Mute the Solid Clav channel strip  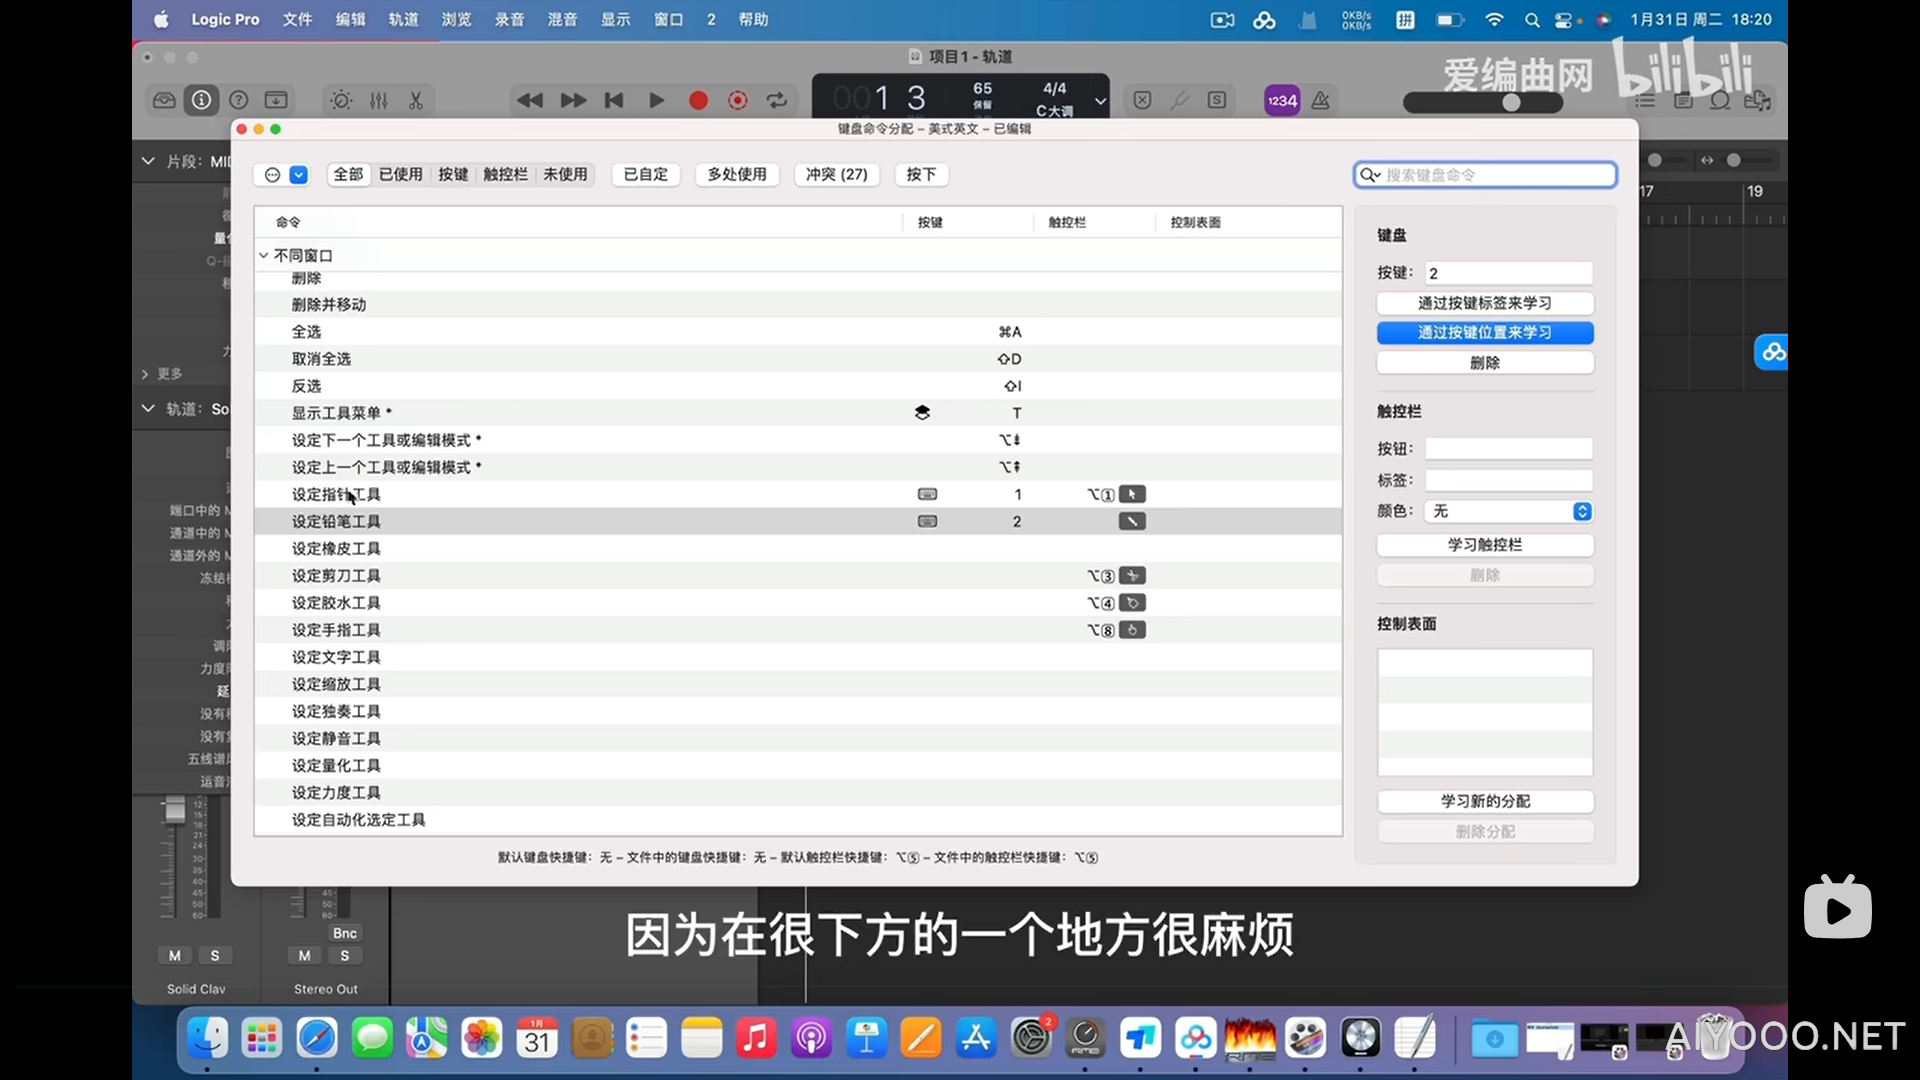point(175,956)
